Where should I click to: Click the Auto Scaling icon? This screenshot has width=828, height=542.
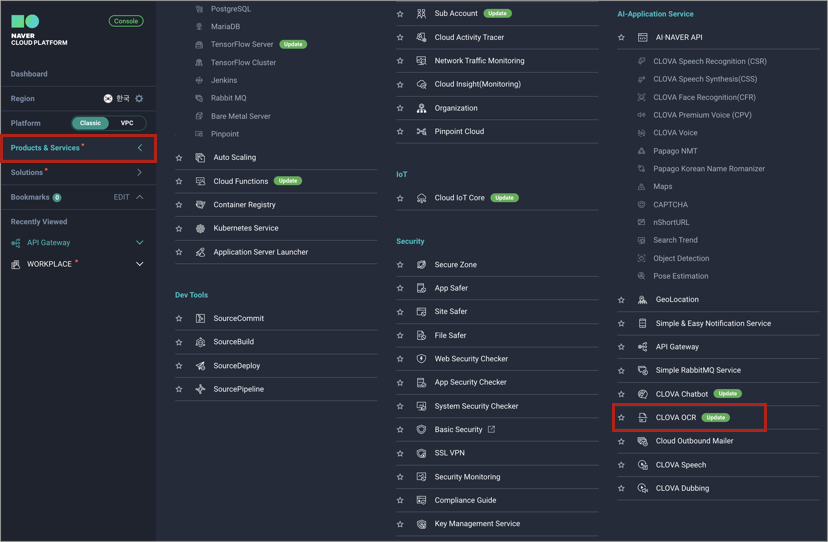[x=200, y=157]
